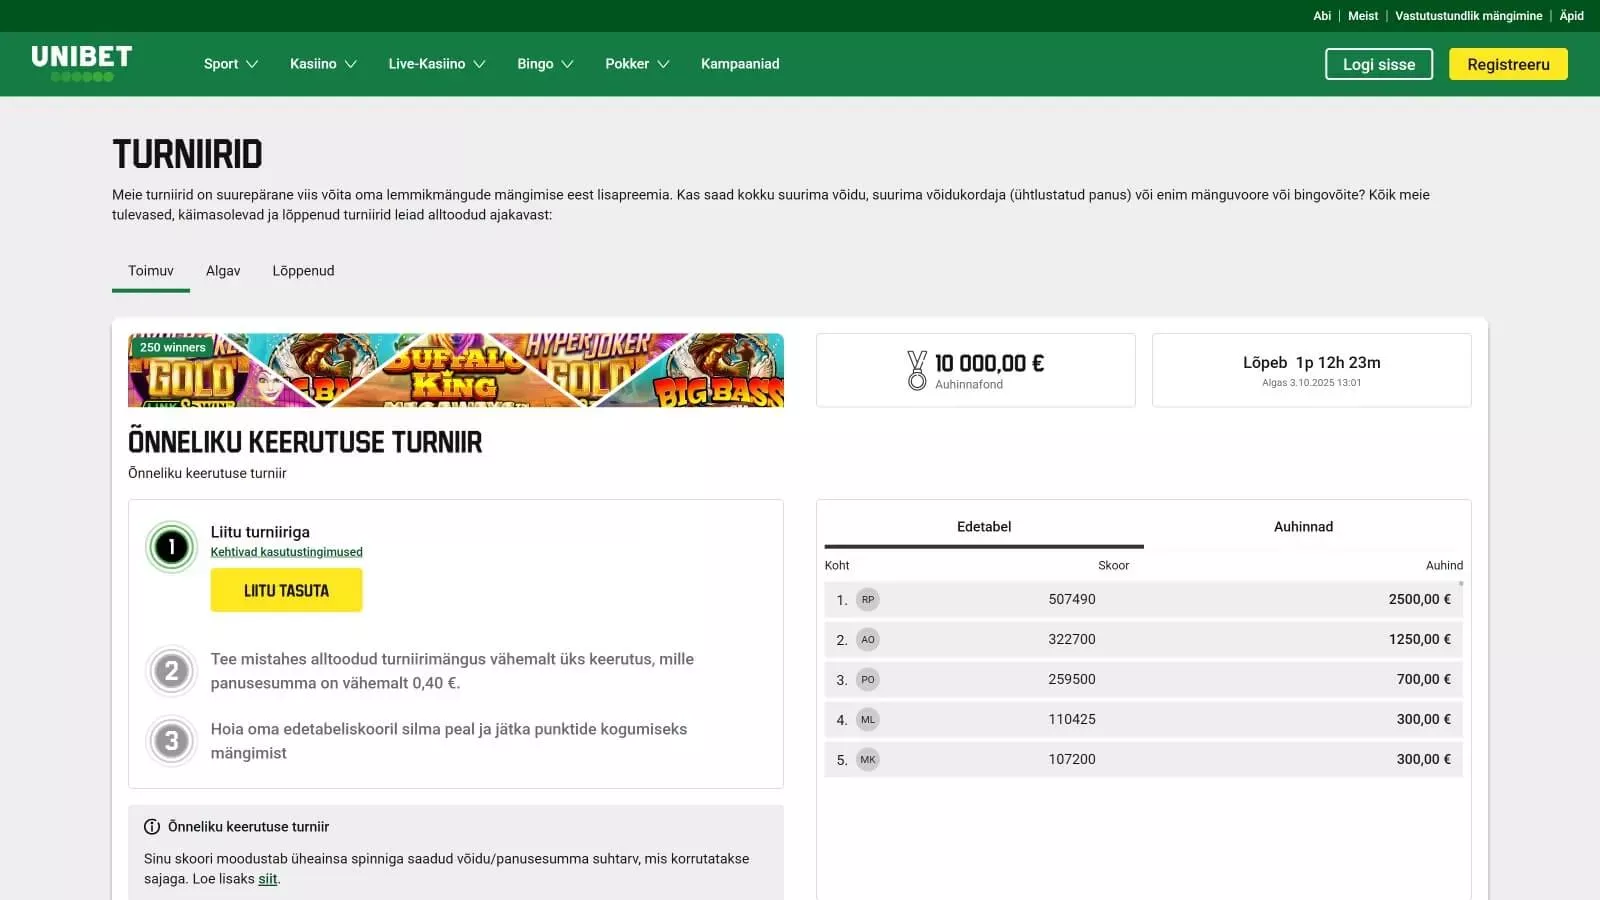Select Kampaaniad in the navigation bar
This screenshot has height=900, width=1600.
740,63
